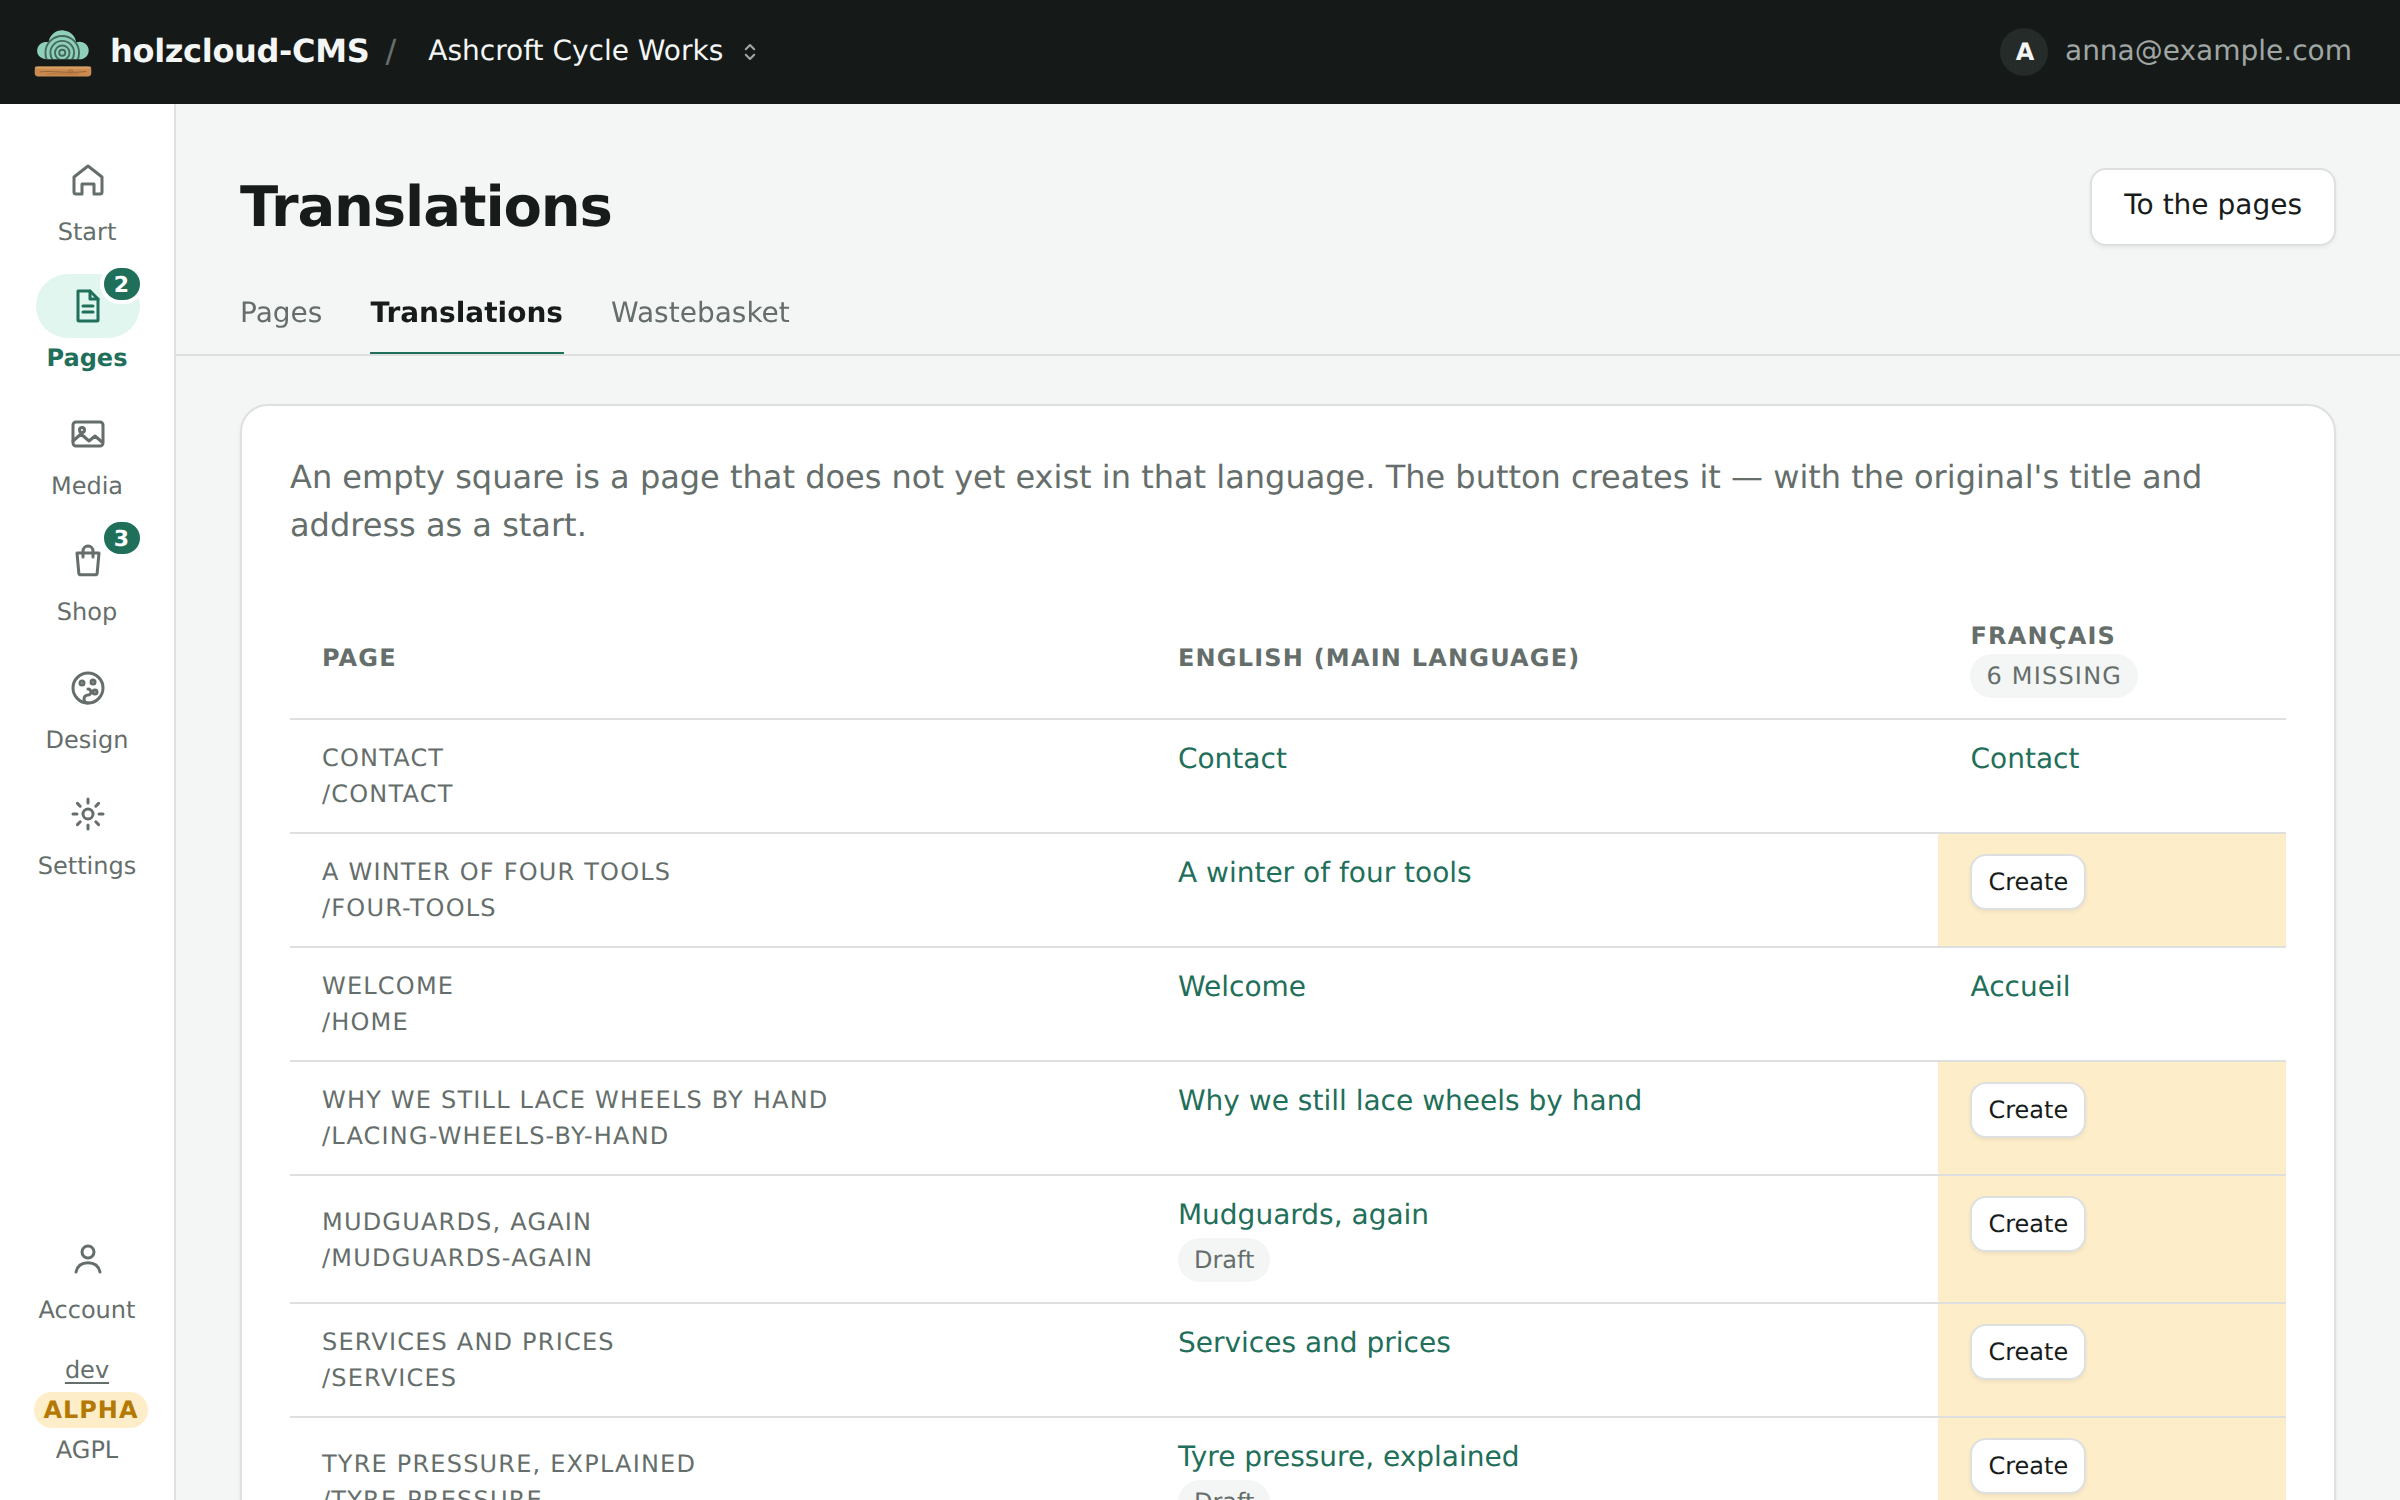Open the Start section in sidebar
The width and height of the screenshot is (2400, 1500).
(x=87, y=205)
